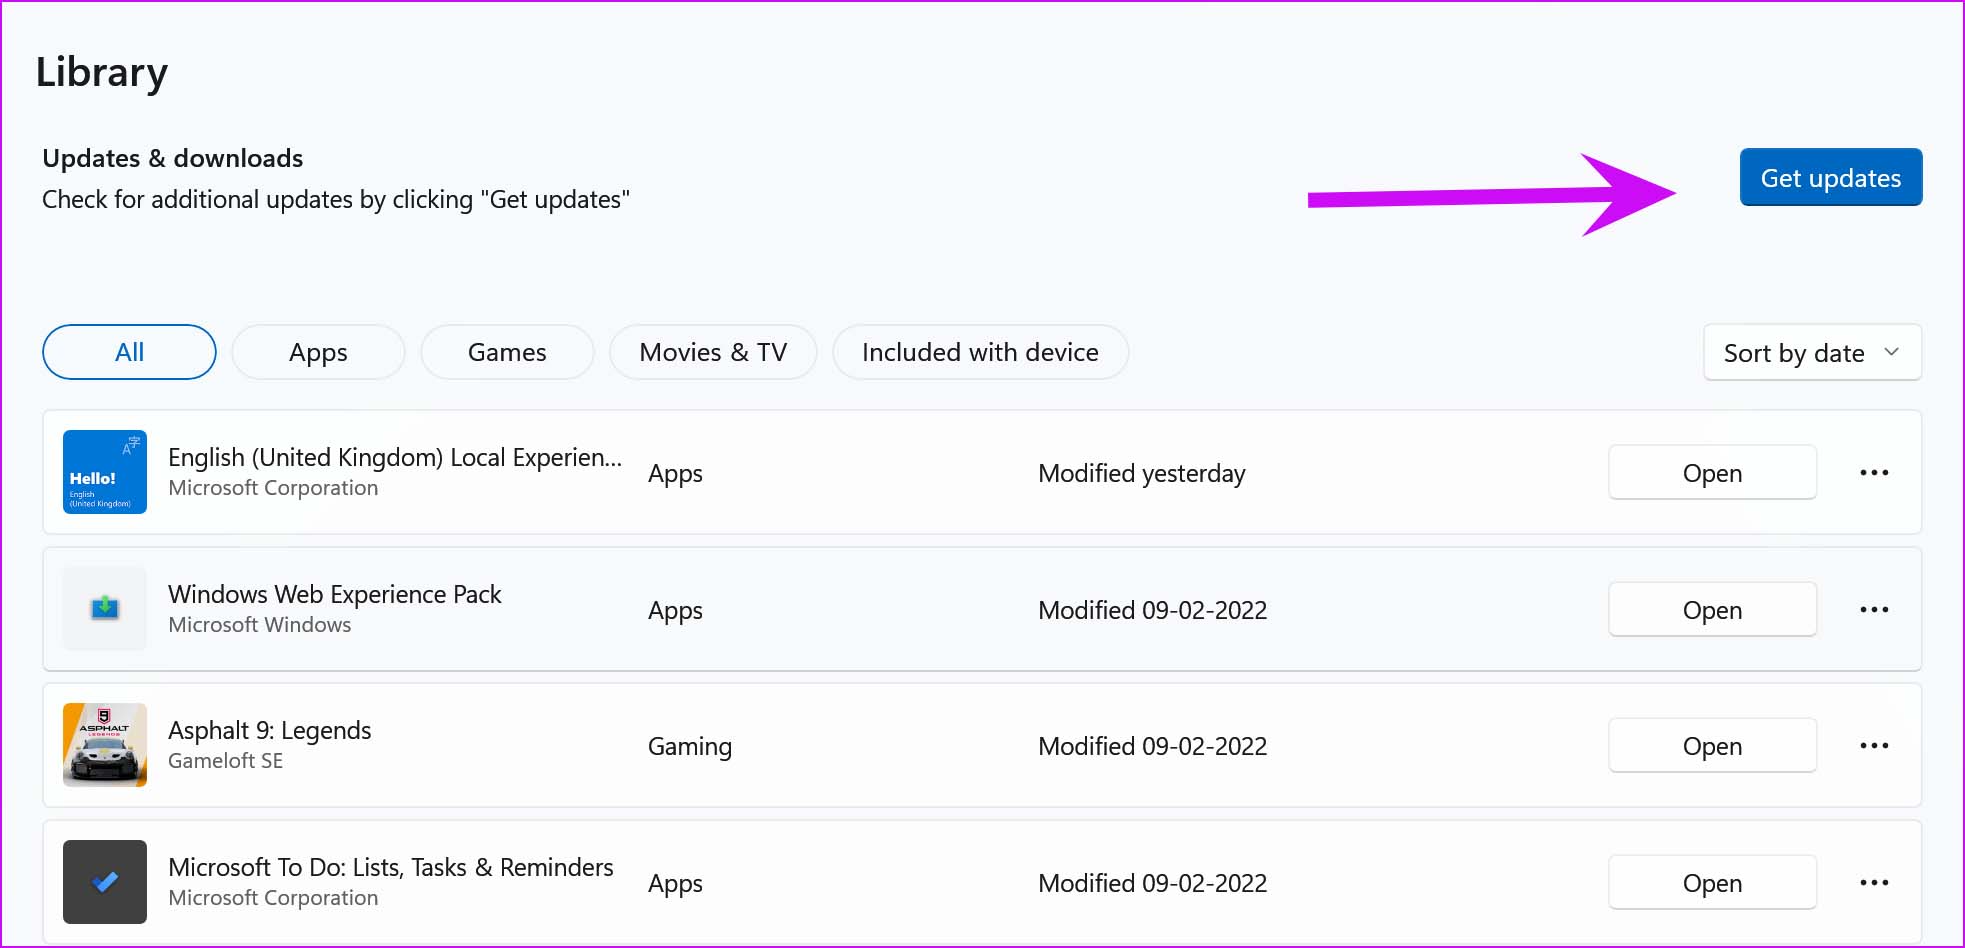Open the Windows Web Experience Pack app
Screen dimensions: 1965x948
pyautogui.click(x=1712, y=609)
